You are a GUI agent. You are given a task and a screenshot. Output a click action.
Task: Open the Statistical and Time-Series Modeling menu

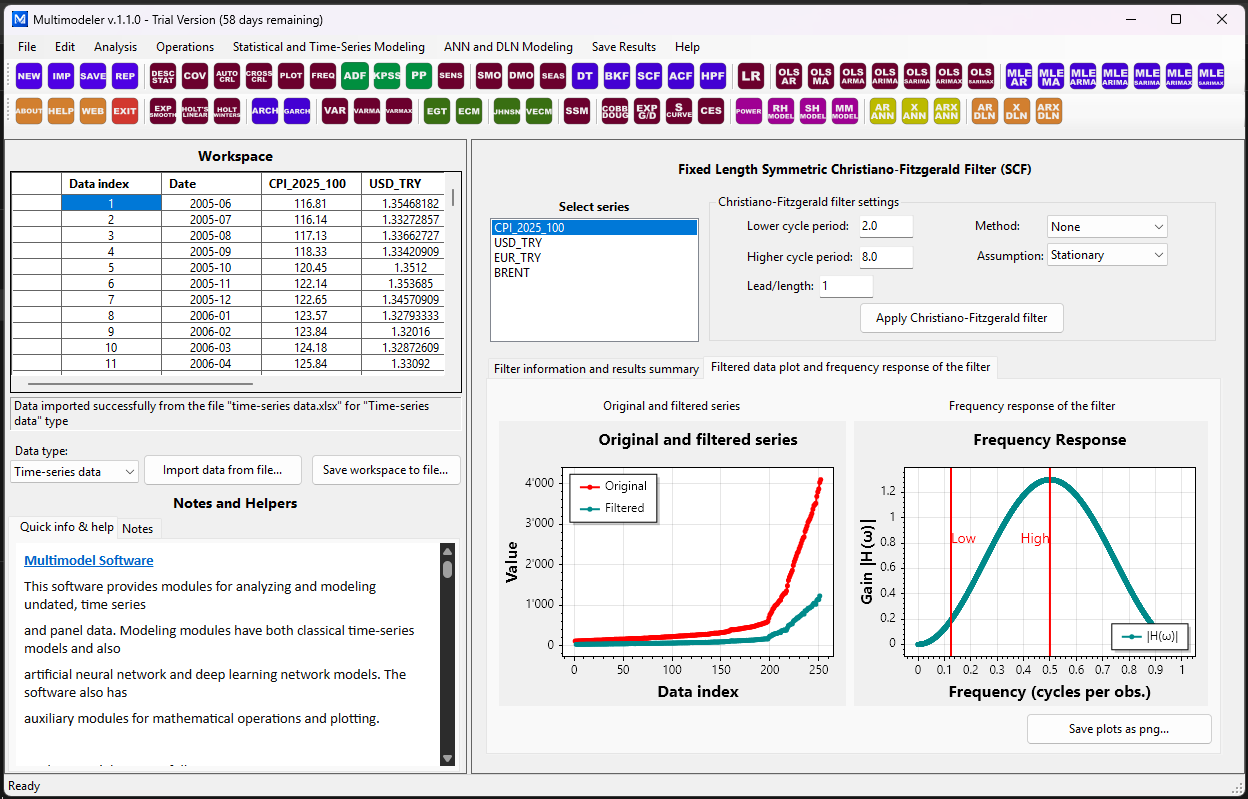coord(329,47)
